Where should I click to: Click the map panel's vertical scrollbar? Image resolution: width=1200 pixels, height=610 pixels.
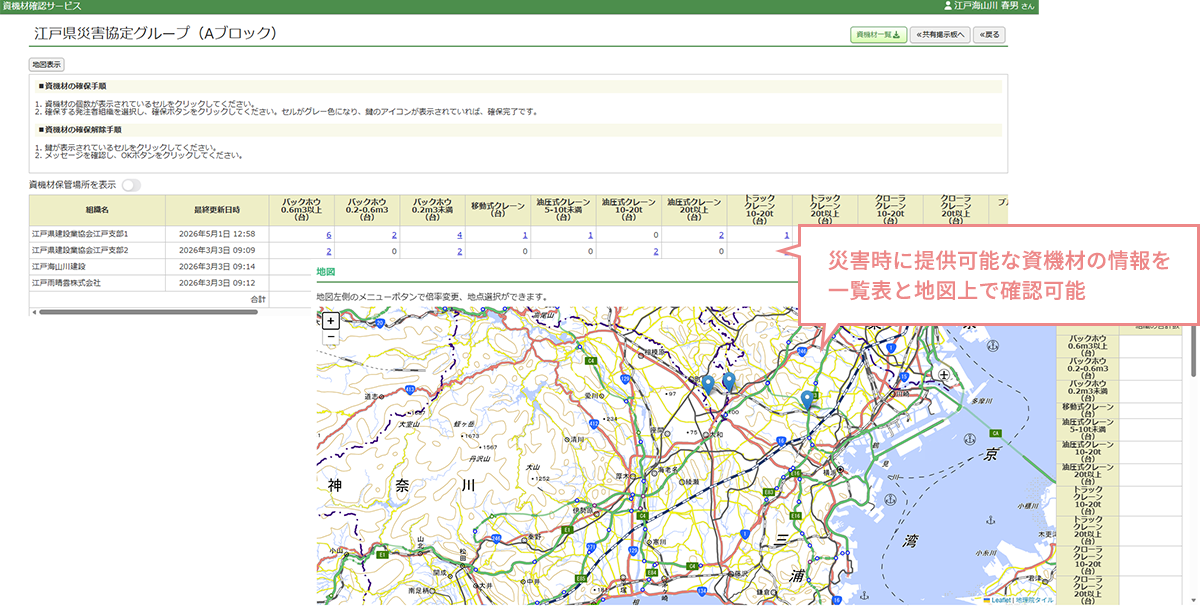(x=1193, y=350)
